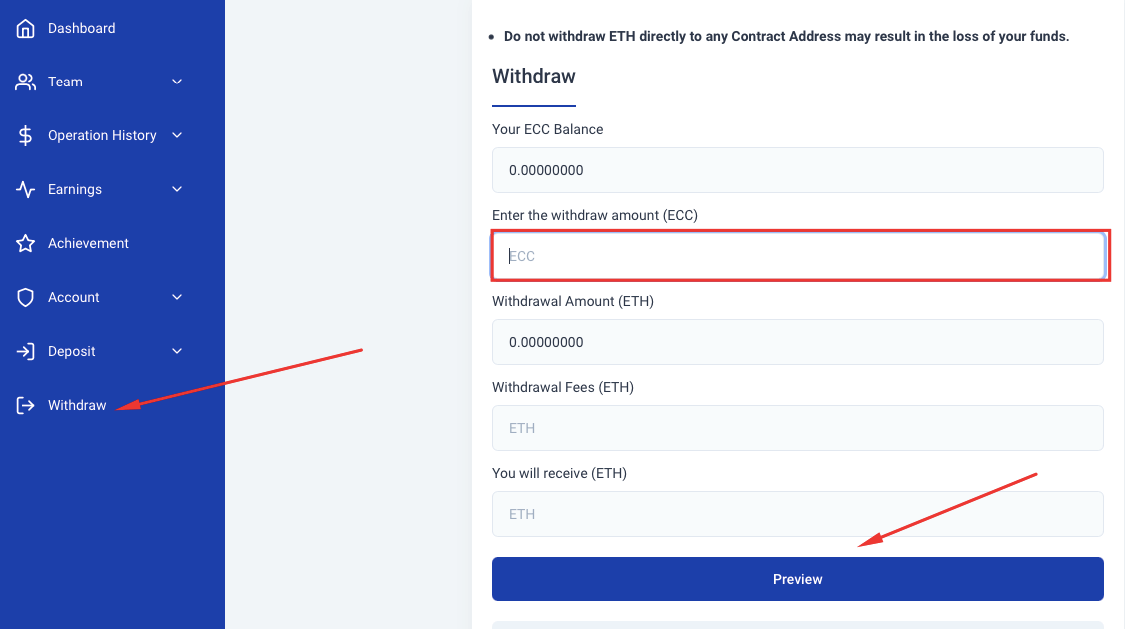This screenshot has height=629, width=1125.
Task: Click the ECC withdraw amount input
Action: click(798, 255)
